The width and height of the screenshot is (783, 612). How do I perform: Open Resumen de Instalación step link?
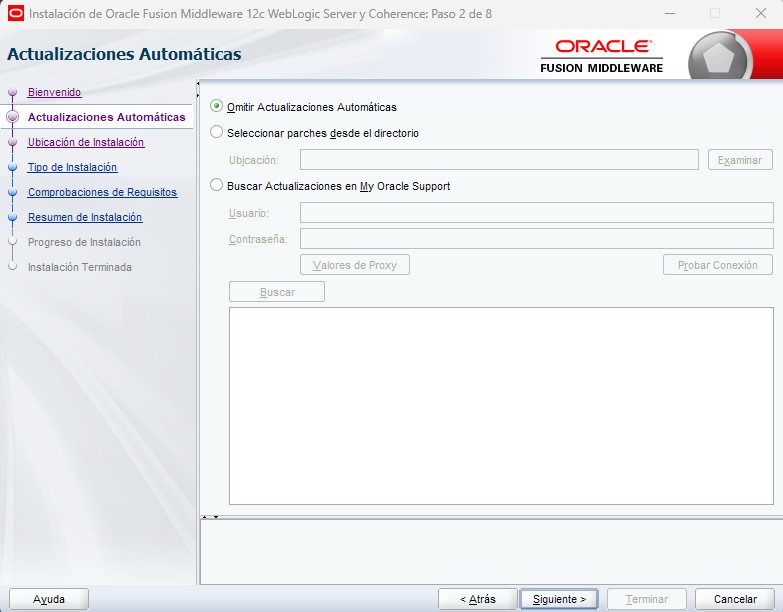click(x=85, y=217)
